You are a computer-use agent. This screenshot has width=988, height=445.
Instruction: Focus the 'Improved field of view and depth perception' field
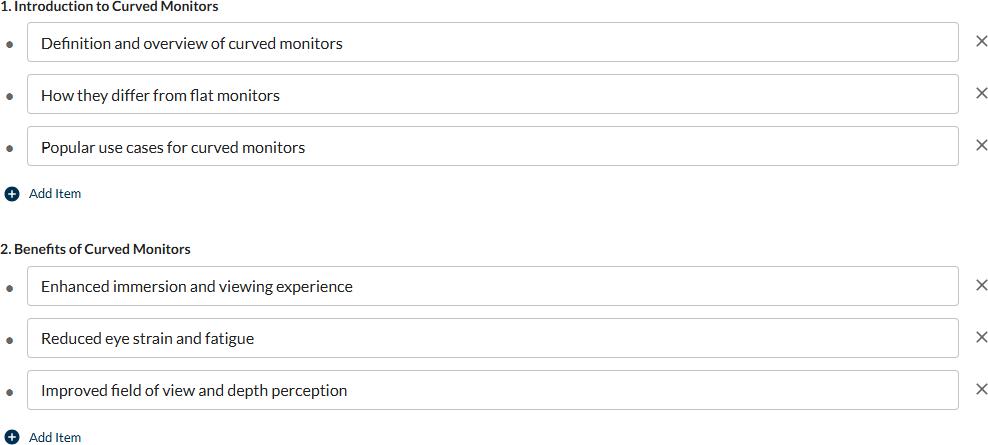point(492,390)
